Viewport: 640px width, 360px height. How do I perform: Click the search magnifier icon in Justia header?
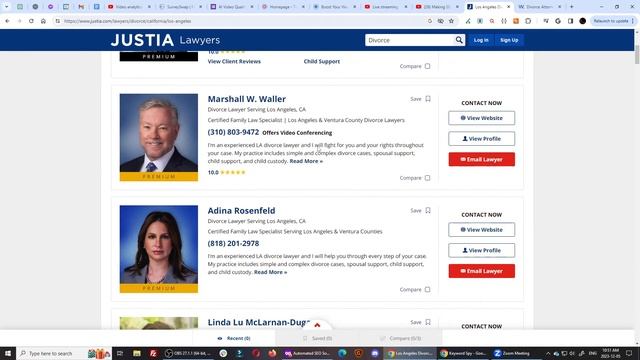pyautogui.click(x=459, y=40)
